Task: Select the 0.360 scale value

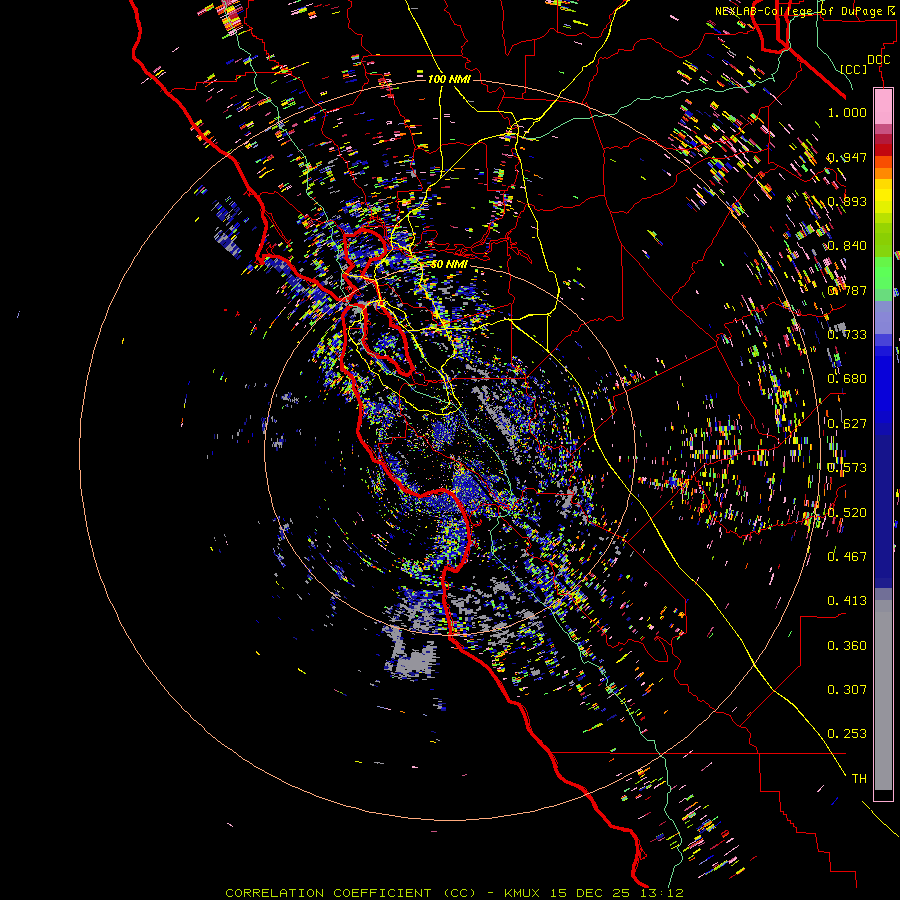Action: pos(847,646)
